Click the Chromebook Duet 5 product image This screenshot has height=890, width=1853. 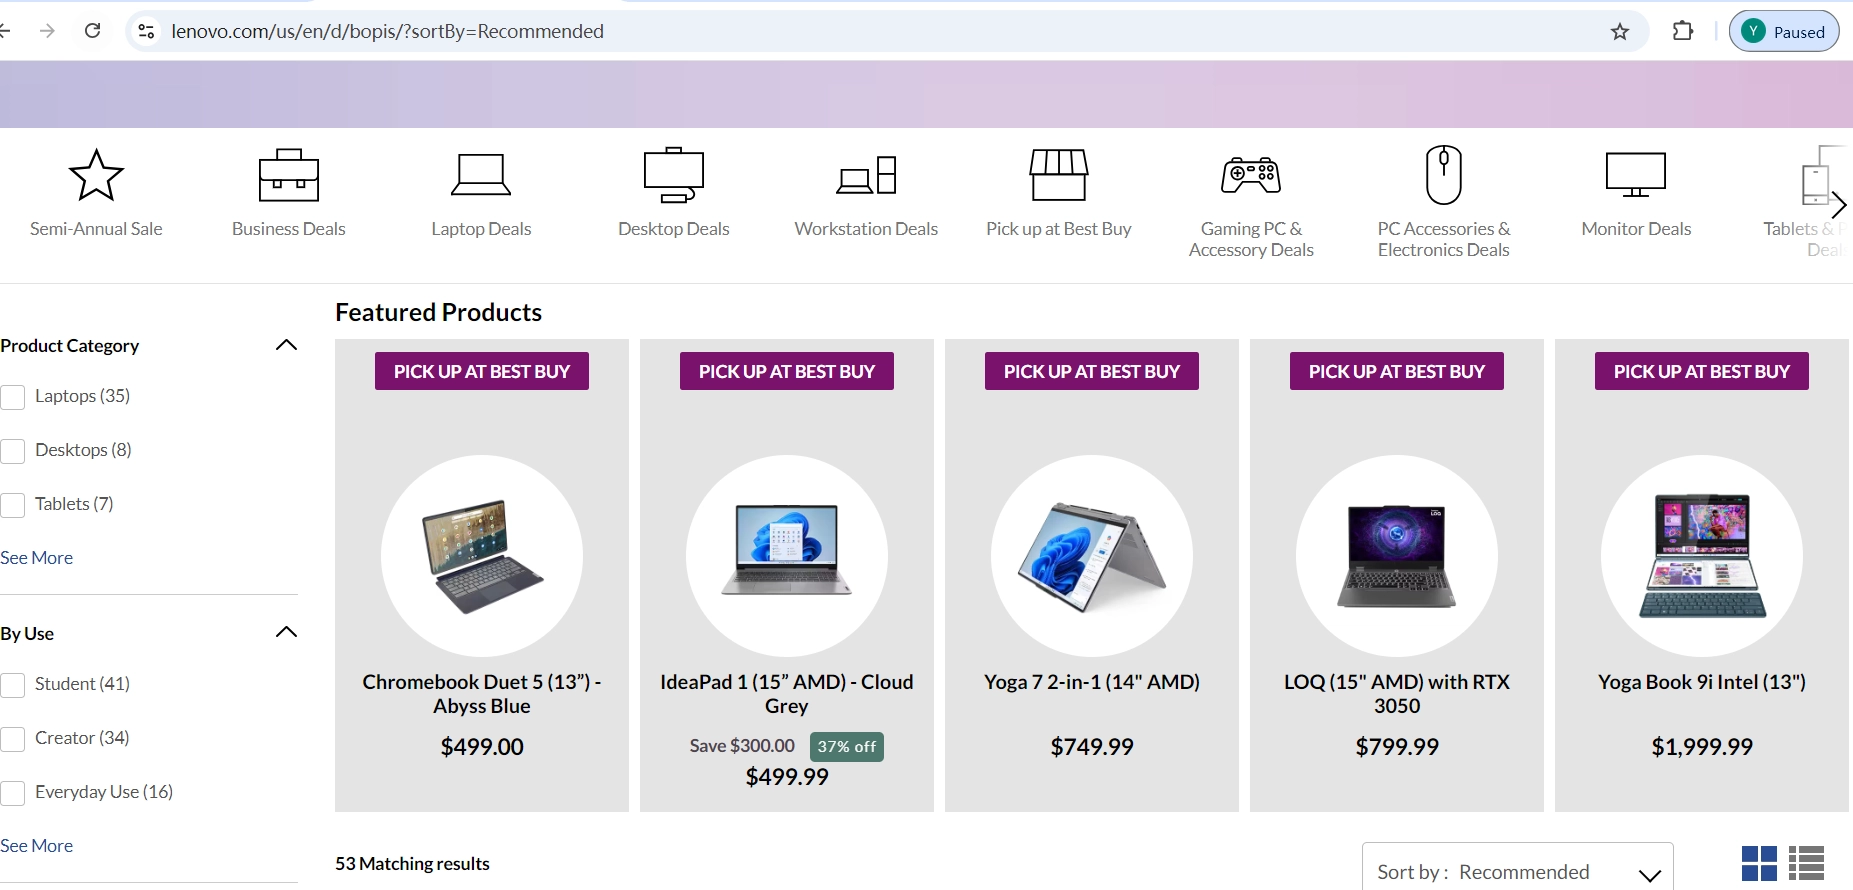(x=482, y=556)
